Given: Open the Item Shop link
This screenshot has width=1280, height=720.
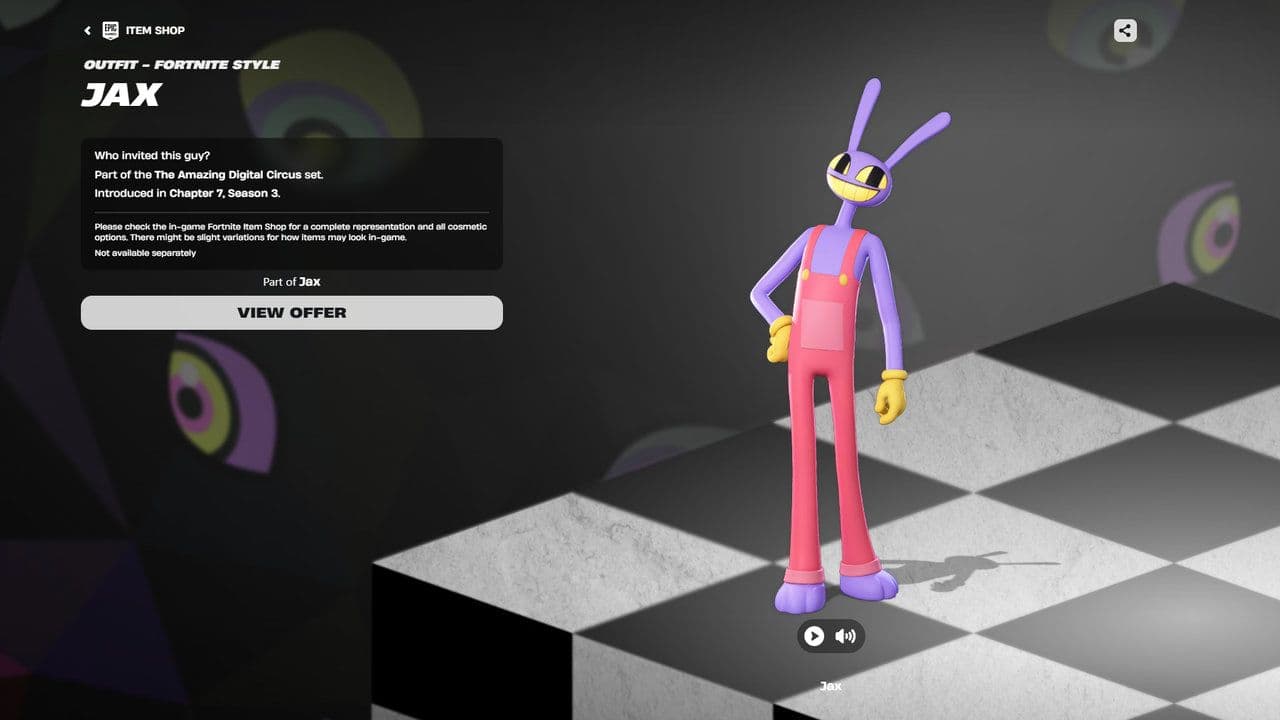Looking at the screenshot, I should (x=155, y=31).
